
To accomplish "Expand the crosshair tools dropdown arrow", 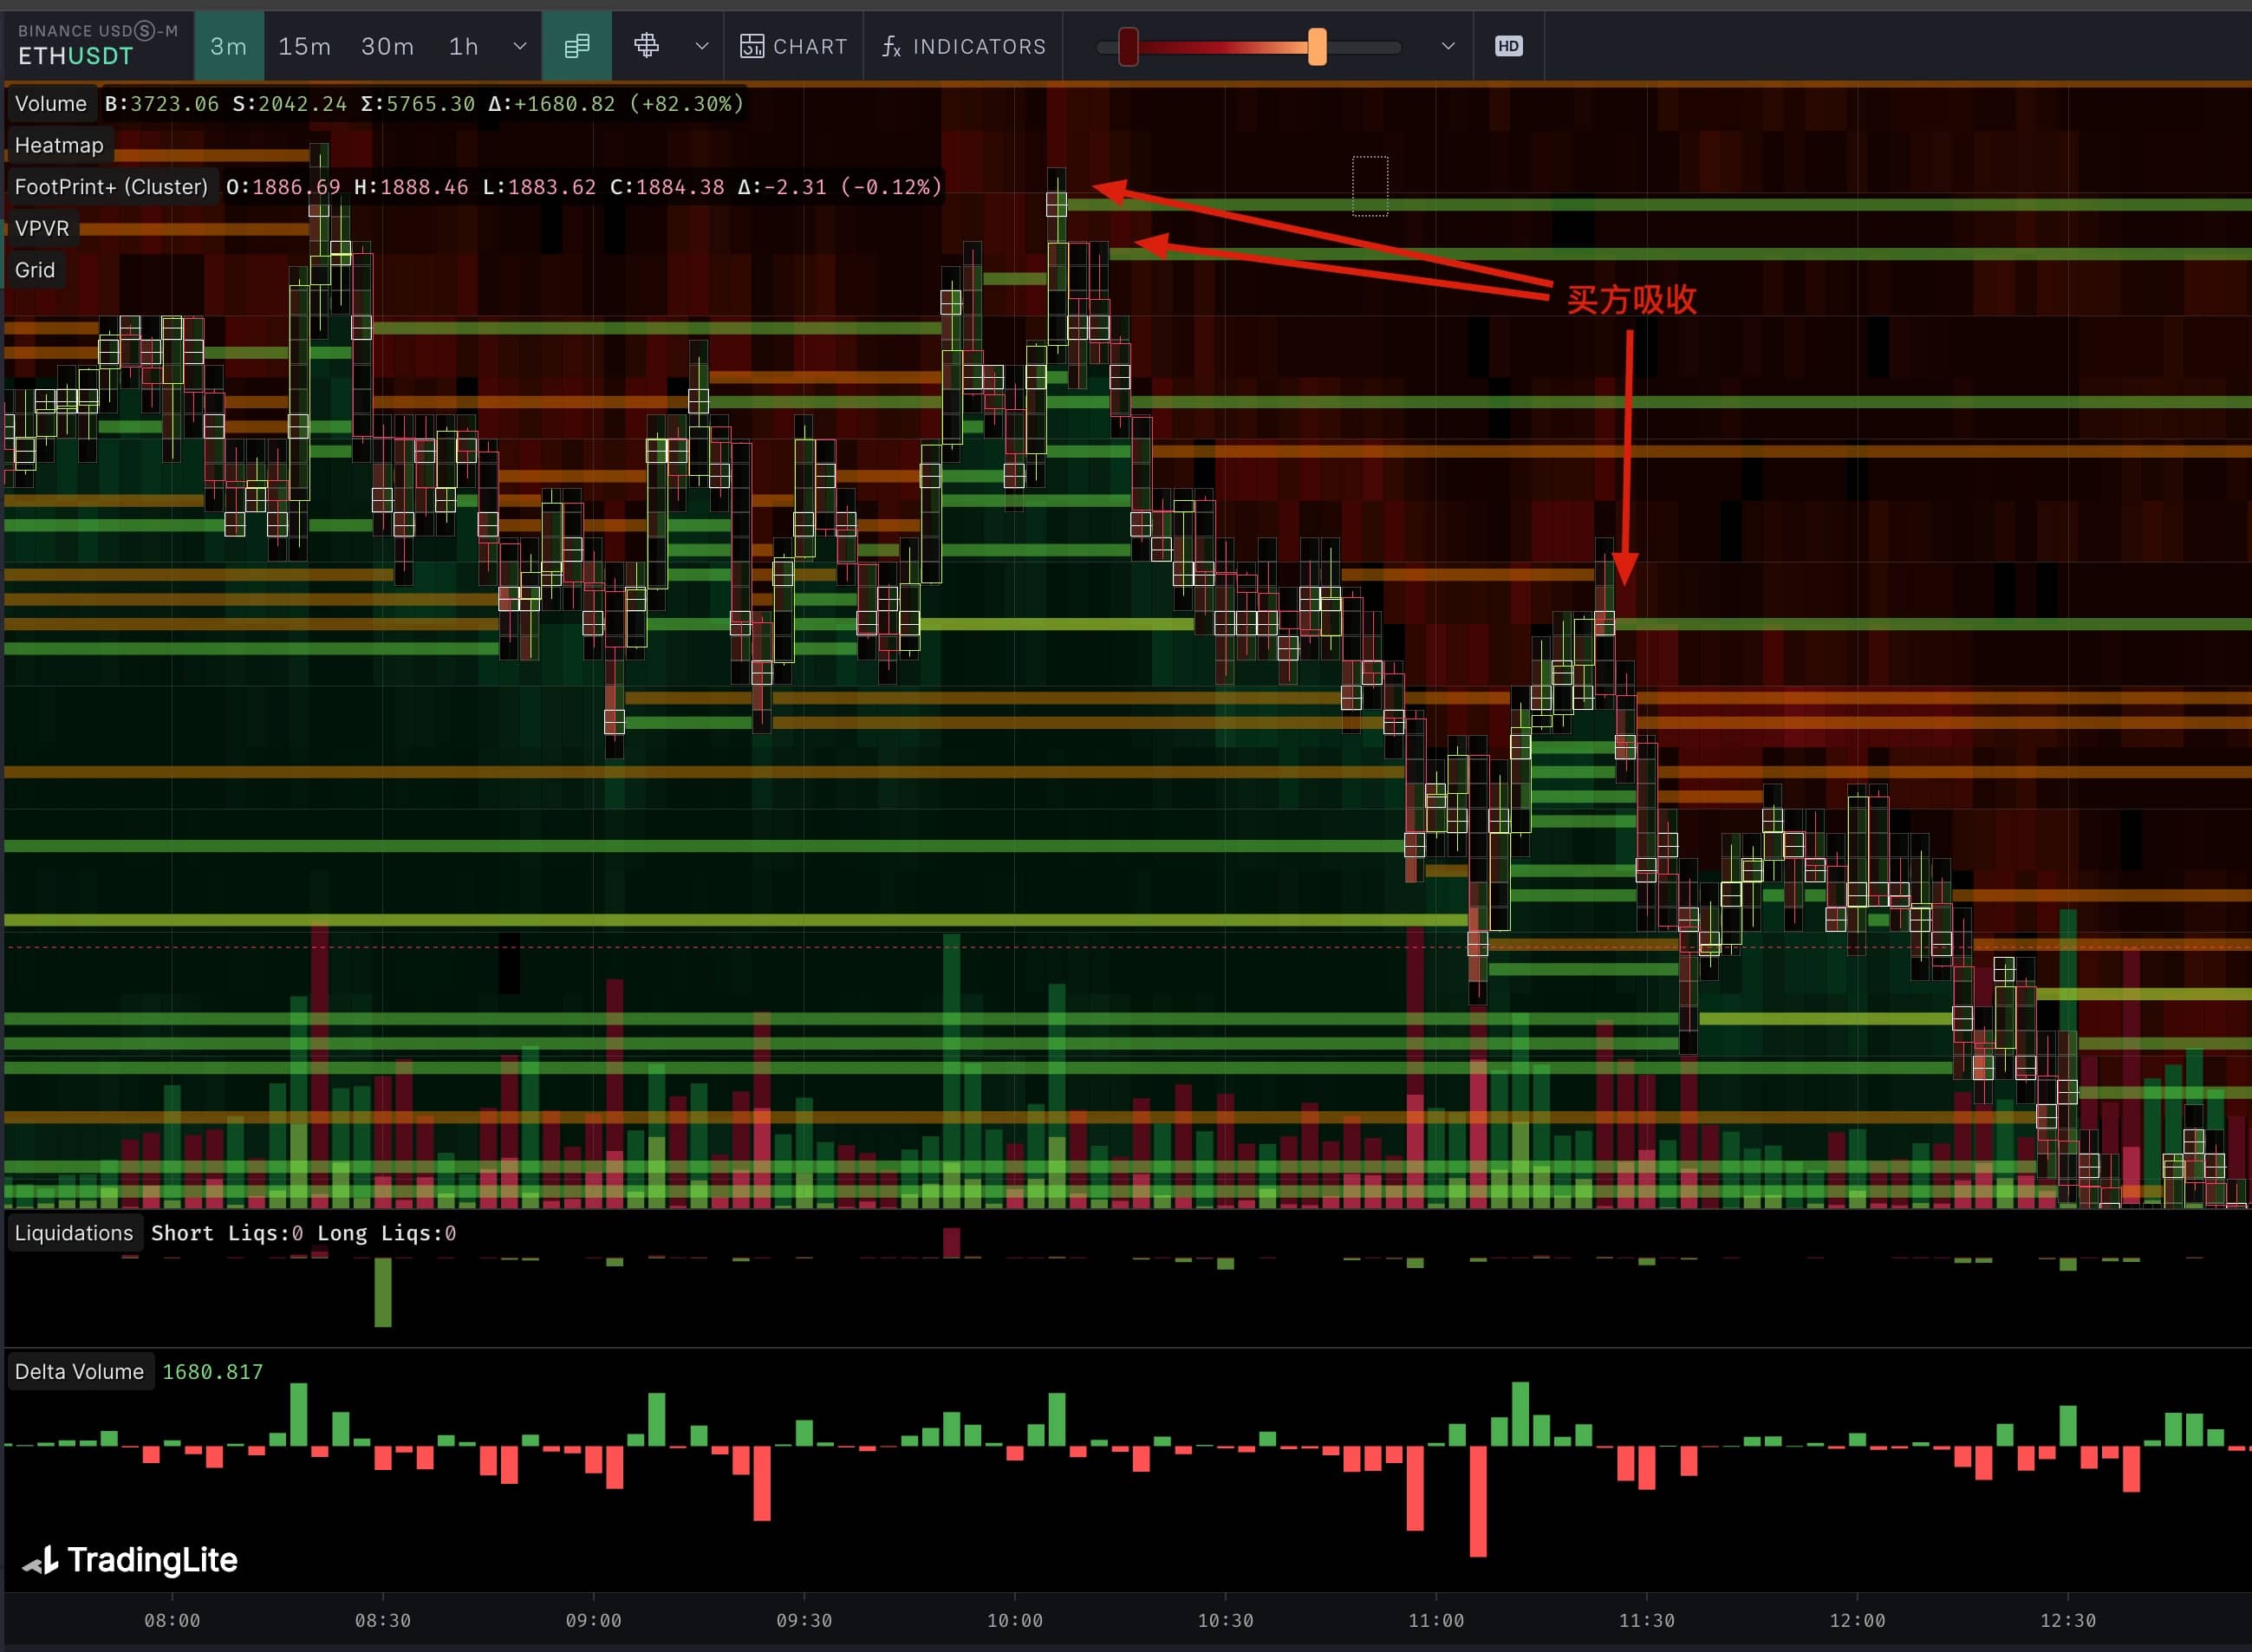I will [702, 46].
